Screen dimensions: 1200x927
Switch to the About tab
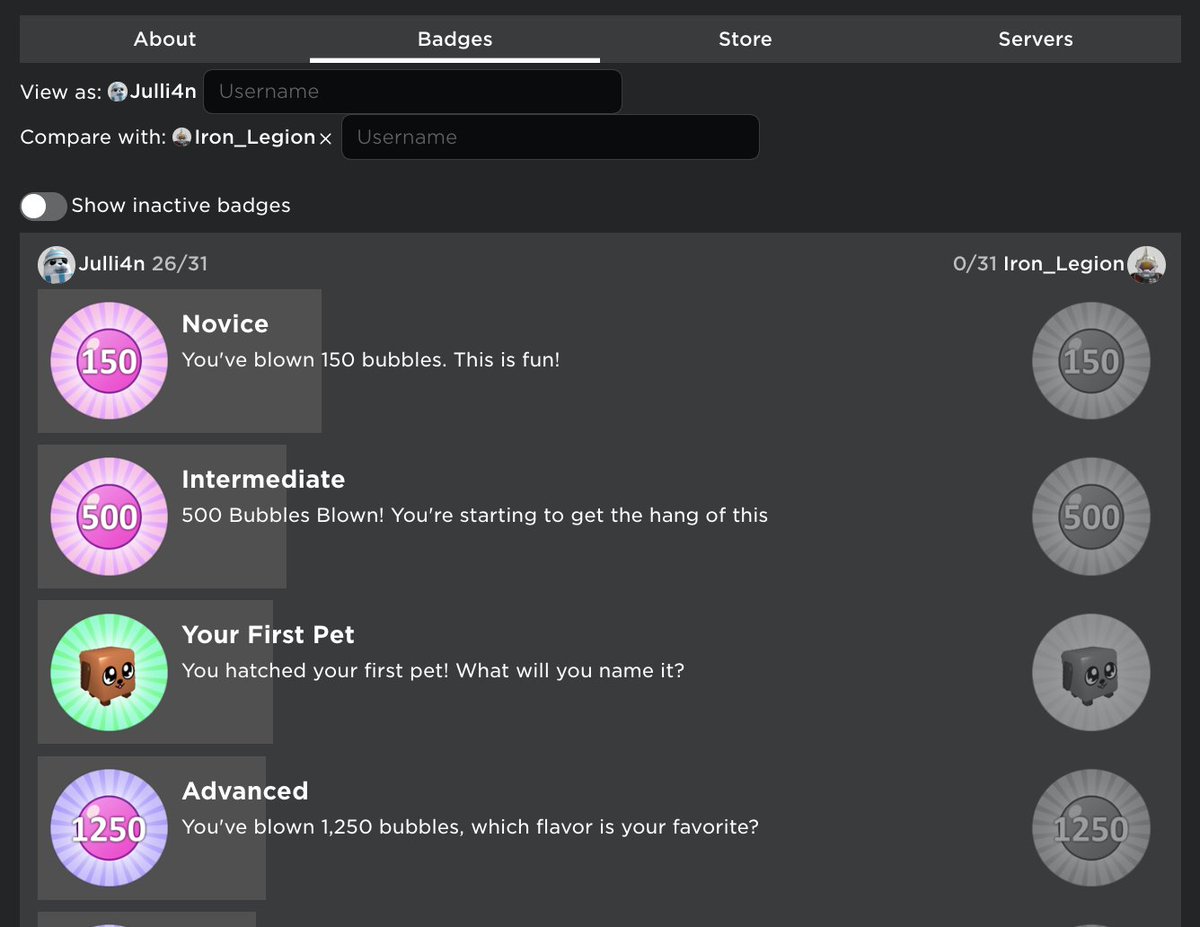coord(165,39)
